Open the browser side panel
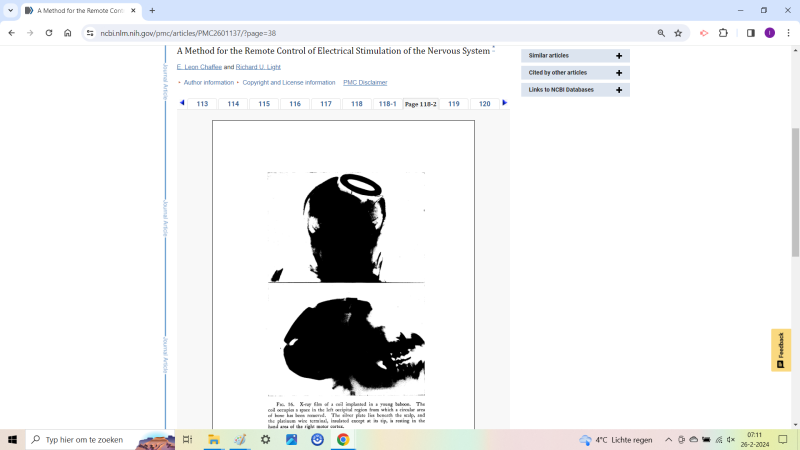 click(750, 33)
